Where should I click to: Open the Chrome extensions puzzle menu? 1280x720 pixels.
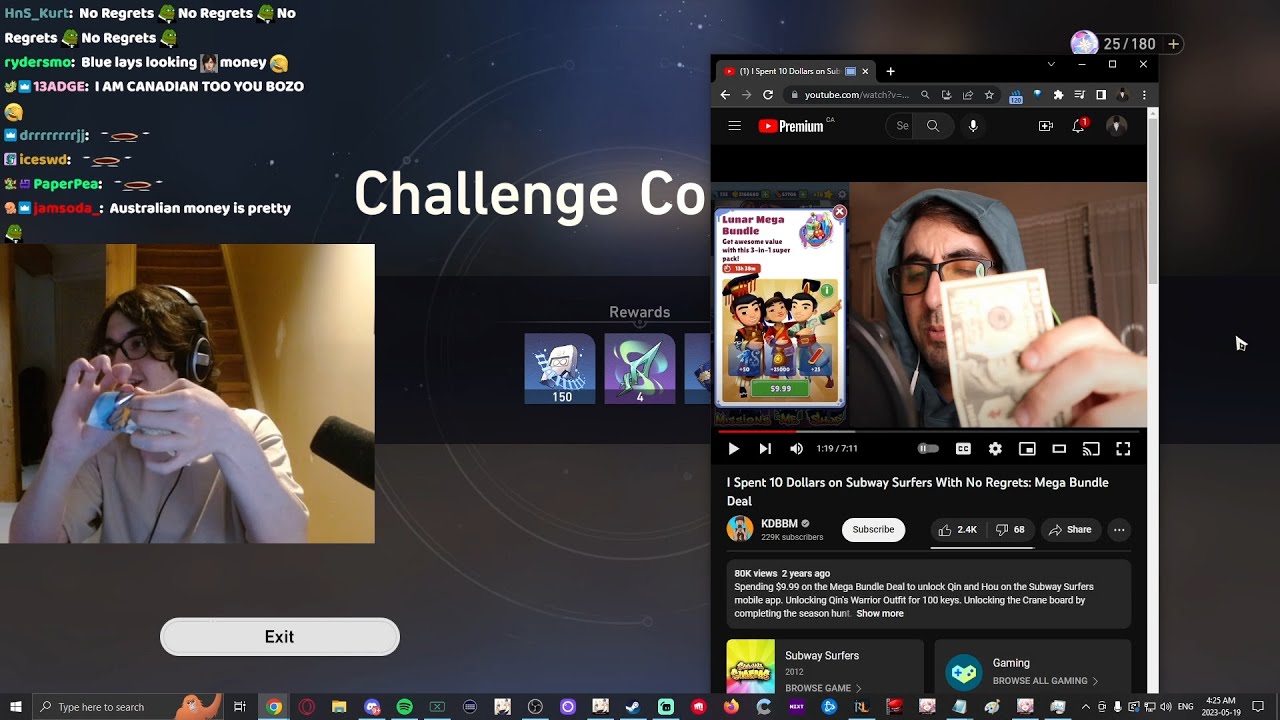pyautogui.click(x=1058, y=95)
